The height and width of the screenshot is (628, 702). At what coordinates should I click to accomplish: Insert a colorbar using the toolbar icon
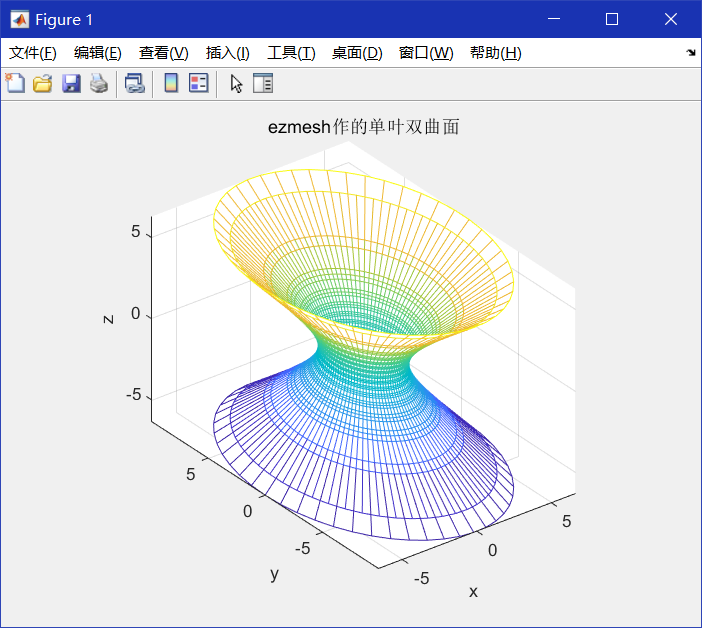171,83
